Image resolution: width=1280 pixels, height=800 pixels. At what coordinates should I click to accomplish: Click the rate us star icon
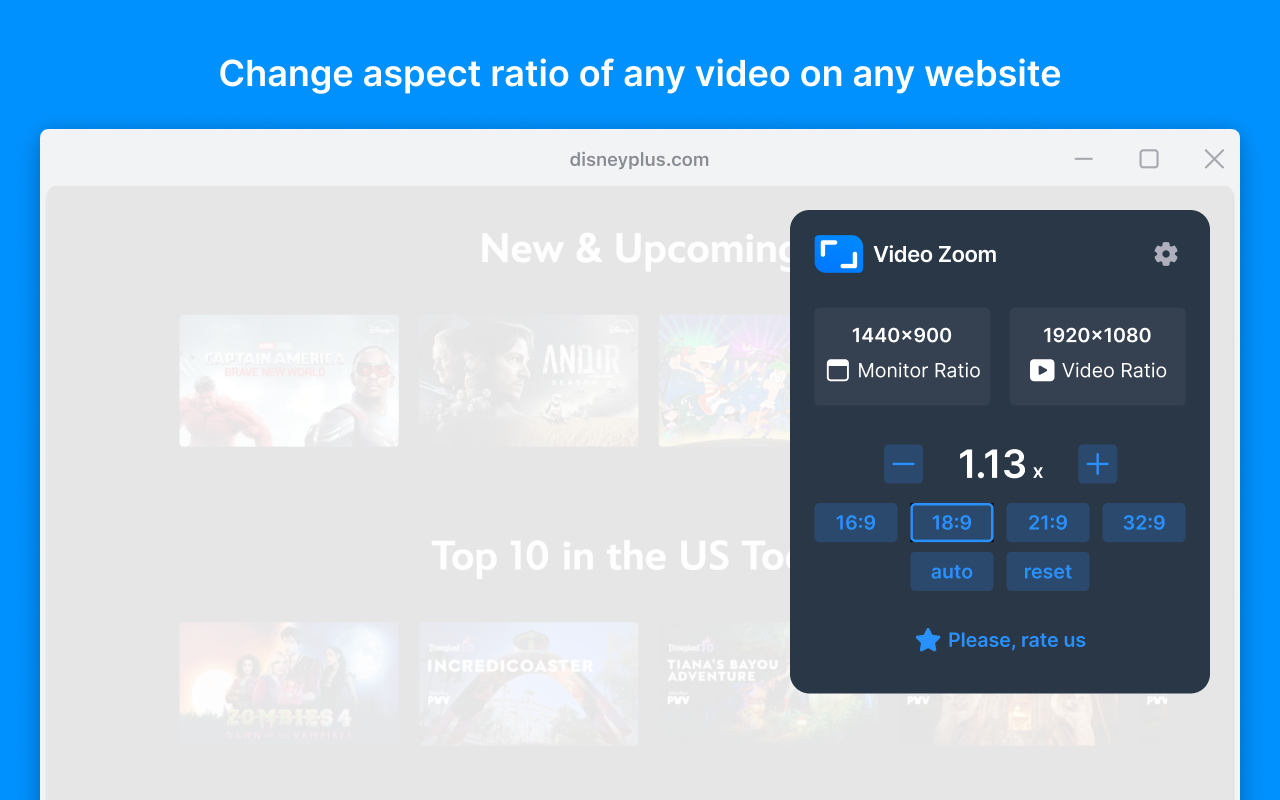tap(928, 640)
